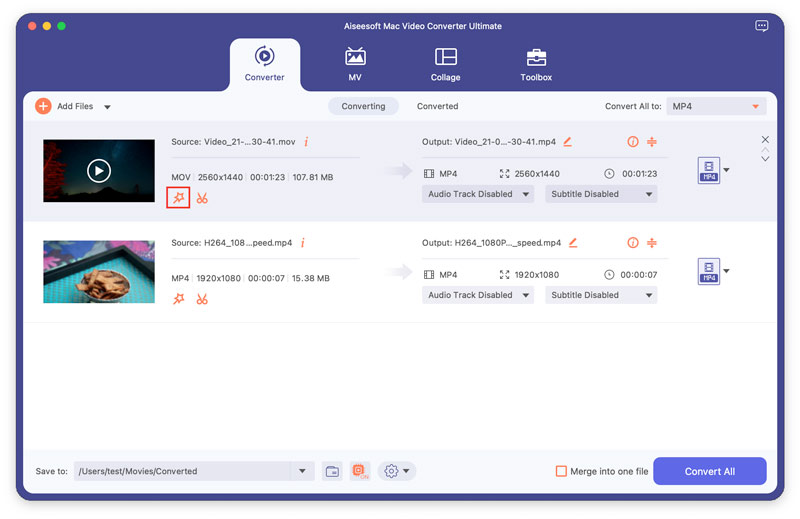This screenshot has width=800, height=519.
Task: Open Audio Track dropdown for 2560x1440 video
Action: point(478,194)
